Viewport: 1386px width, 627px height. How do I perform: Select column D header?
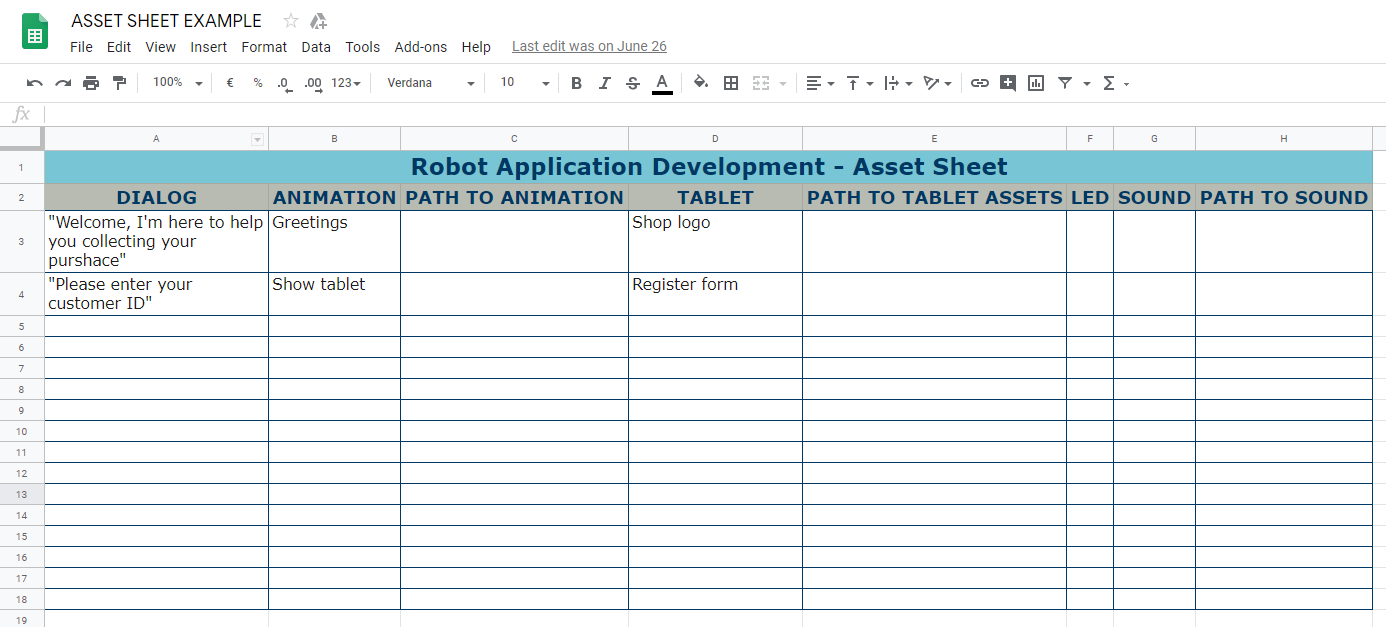[715, 139]
